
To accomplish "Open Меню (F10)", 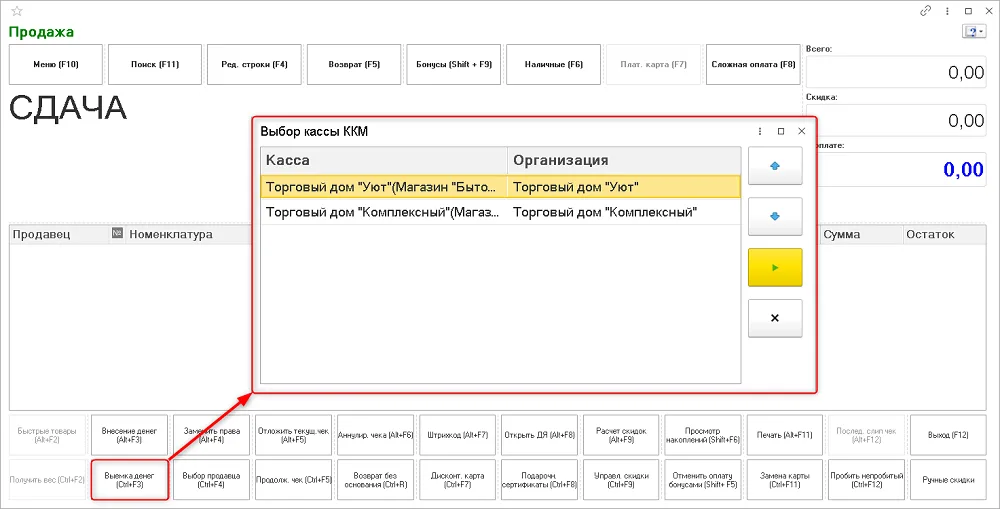I will point(55,64).
